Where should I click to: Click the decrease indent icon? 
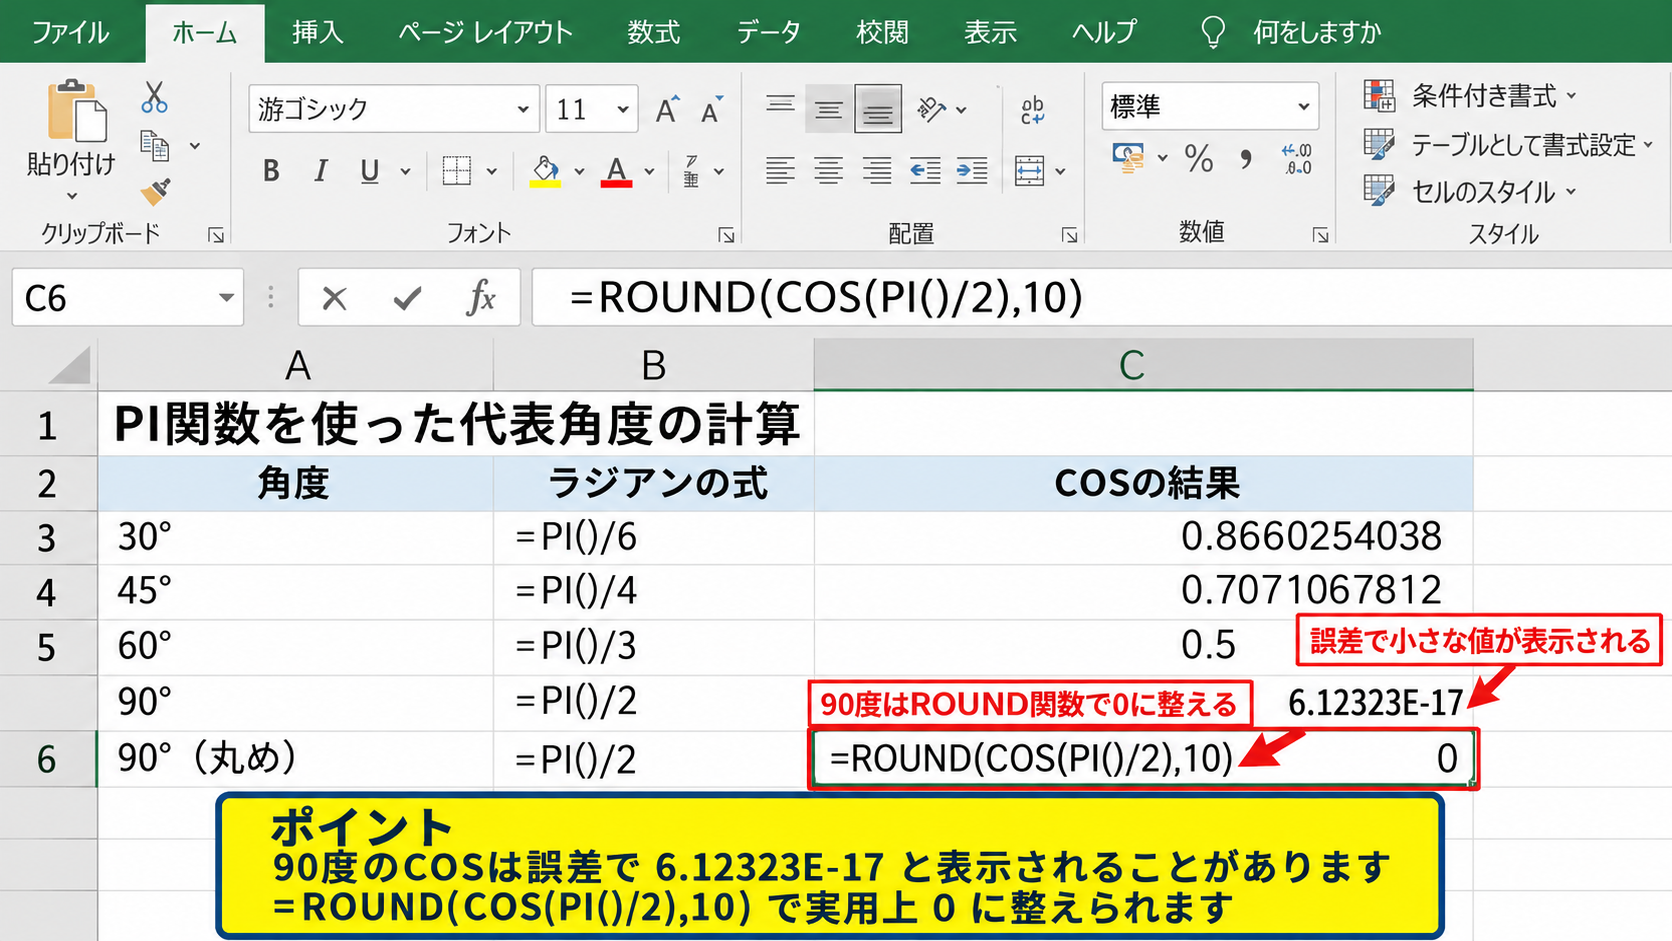[925, 171]
